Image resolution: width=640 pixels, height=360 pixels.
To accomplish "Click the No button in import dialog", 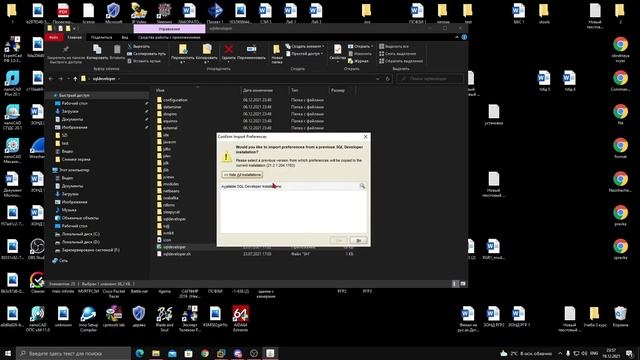I will tap(358, 240).
